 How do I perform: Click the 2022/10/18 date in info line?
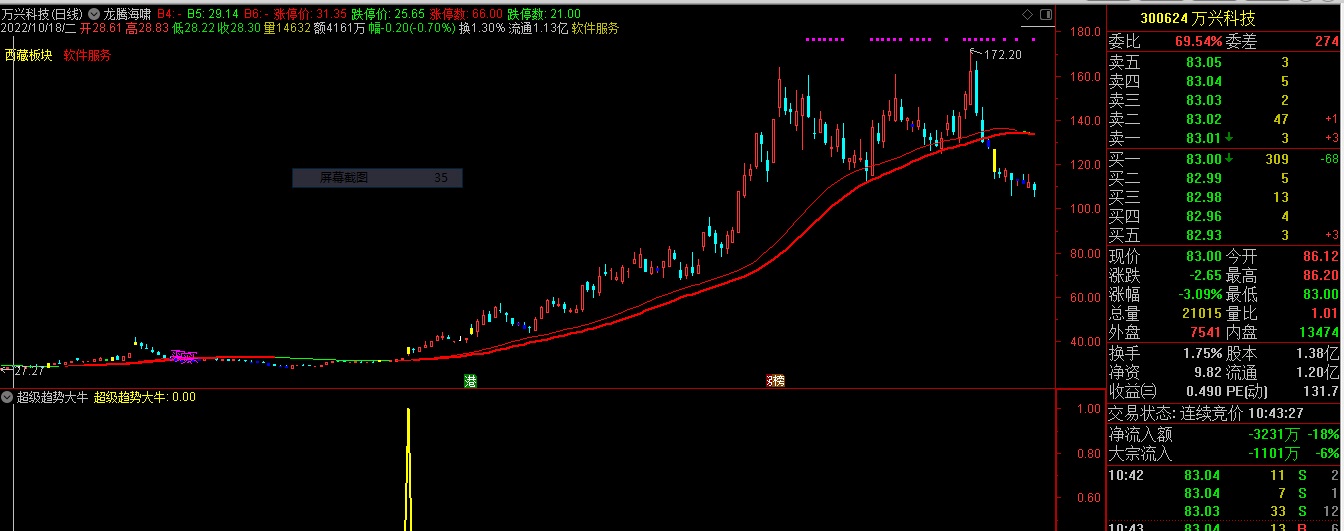pos(37,28)
